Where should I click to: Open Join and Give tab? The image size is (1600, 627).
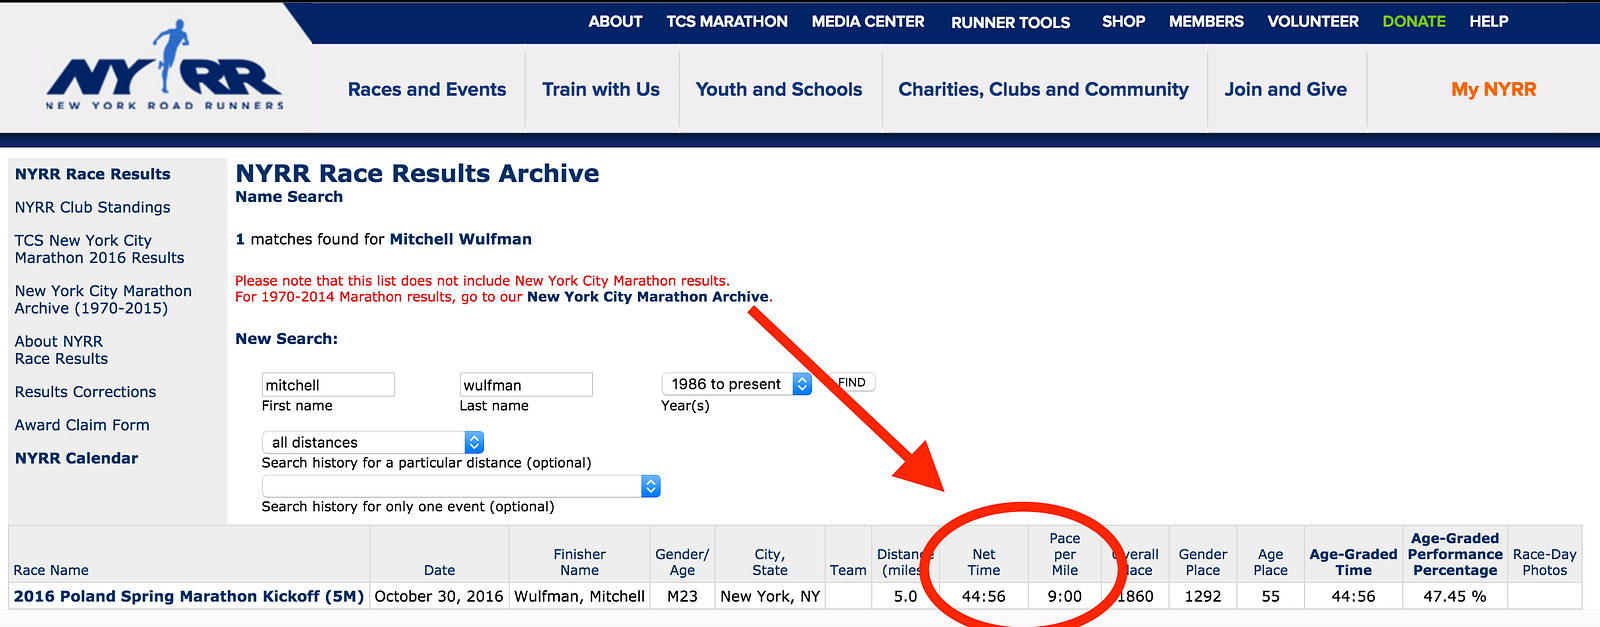pos(1286,89)
